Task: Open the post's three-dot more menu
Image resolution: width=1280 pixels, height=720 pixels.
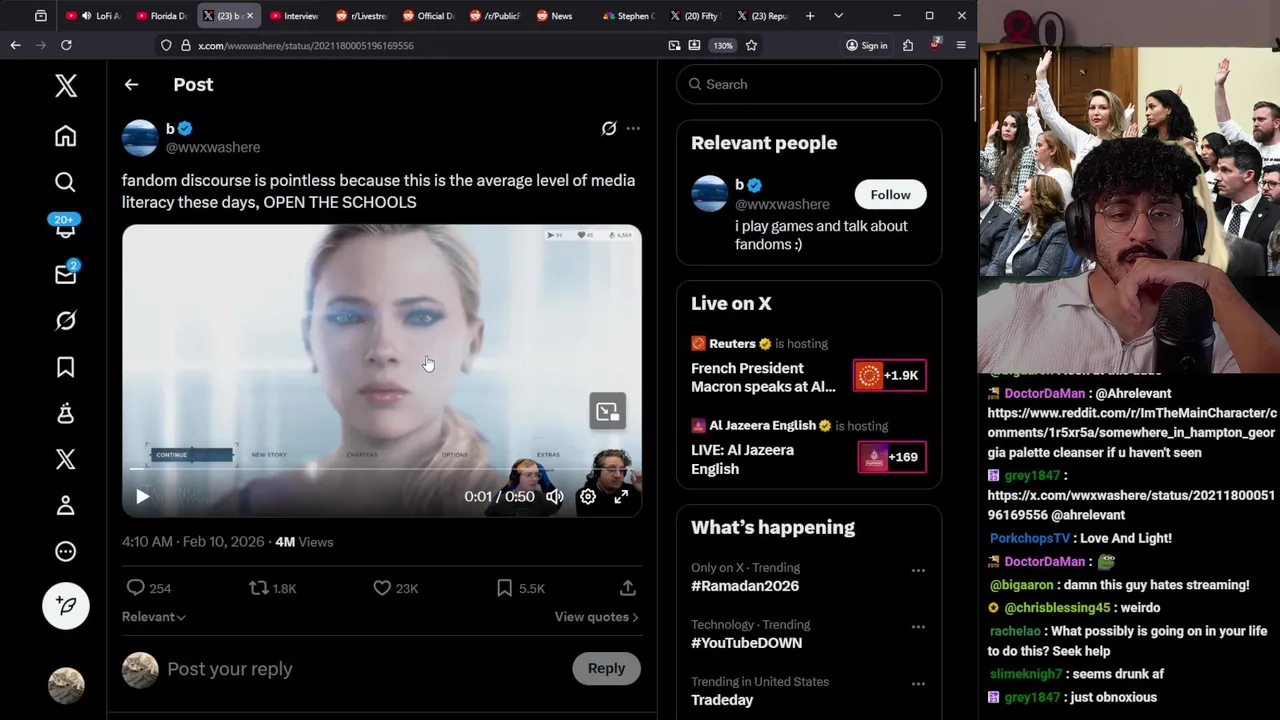Action: (633, 128)
